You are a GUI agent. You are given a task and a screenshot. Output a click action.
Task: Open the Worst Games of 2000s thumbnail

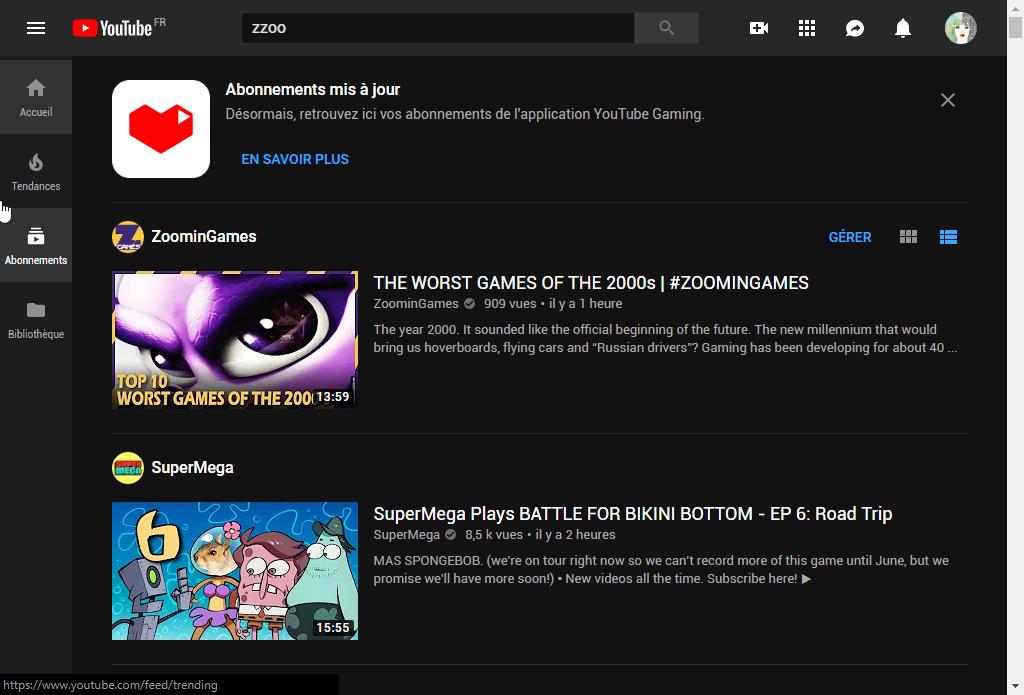pyautogui.click(x=235, y=340)
